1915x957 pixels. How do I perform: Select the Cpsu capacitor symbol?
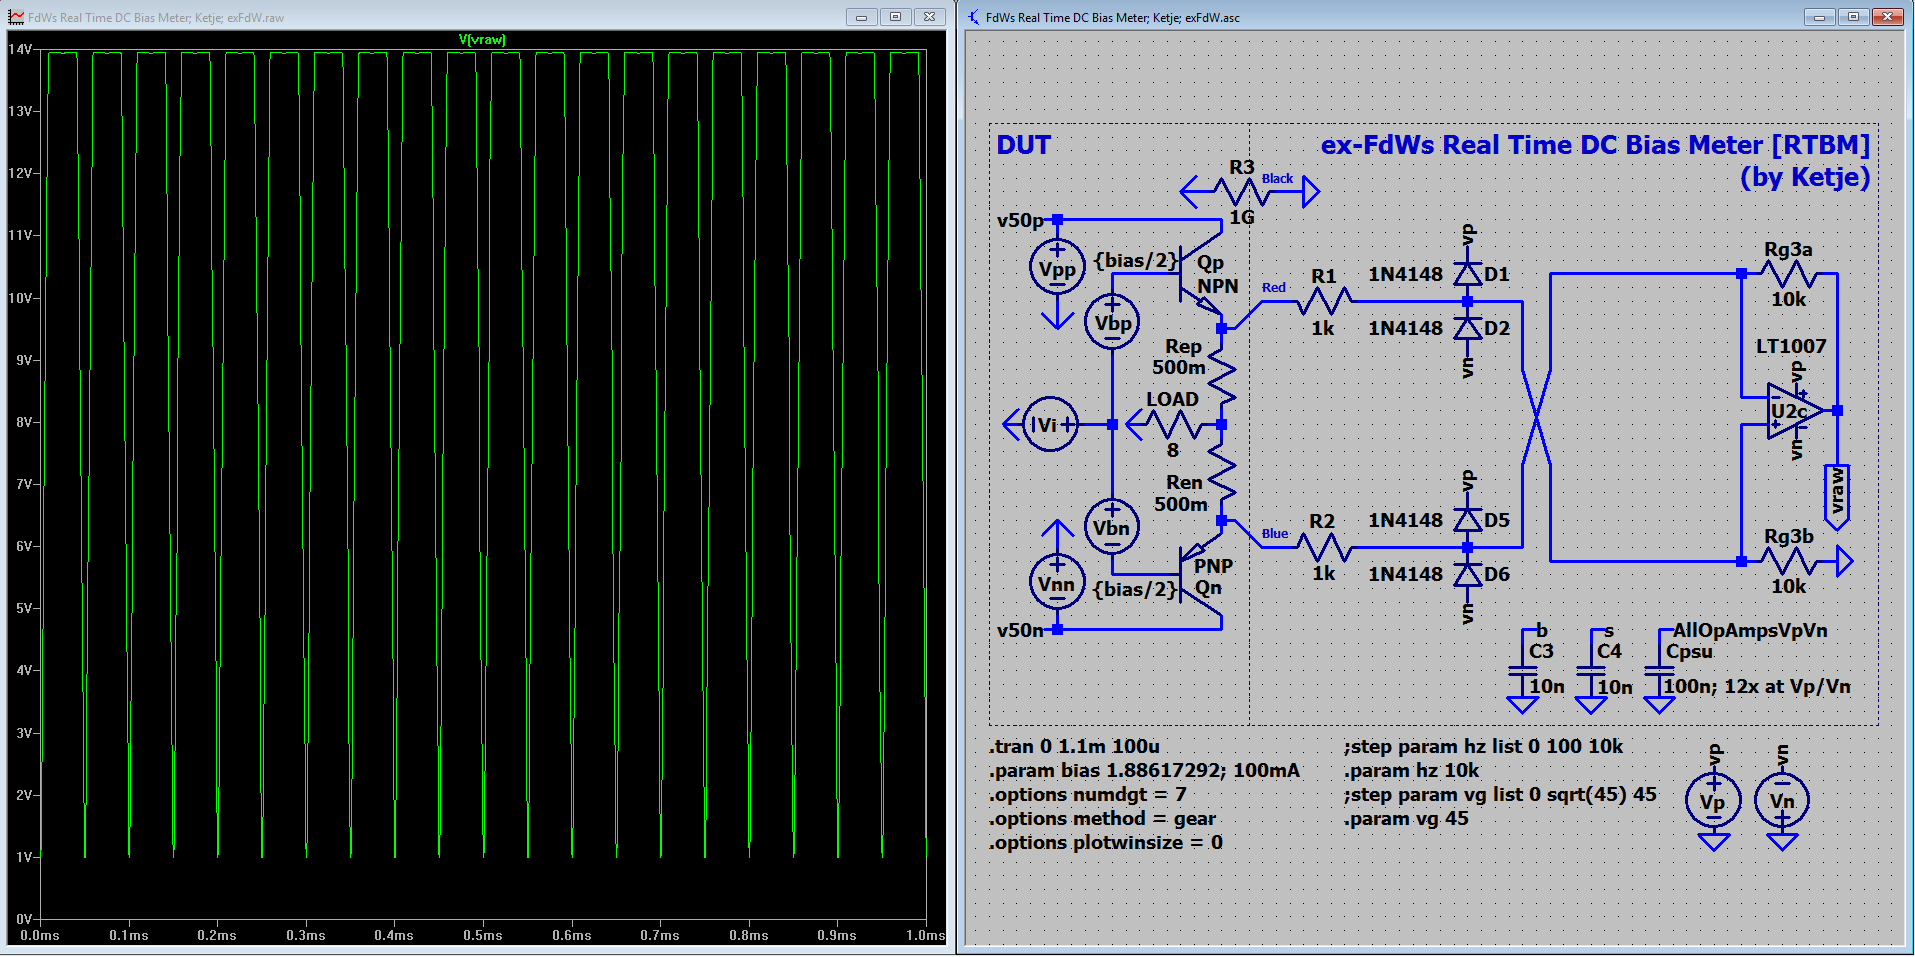click(1658, 672)
